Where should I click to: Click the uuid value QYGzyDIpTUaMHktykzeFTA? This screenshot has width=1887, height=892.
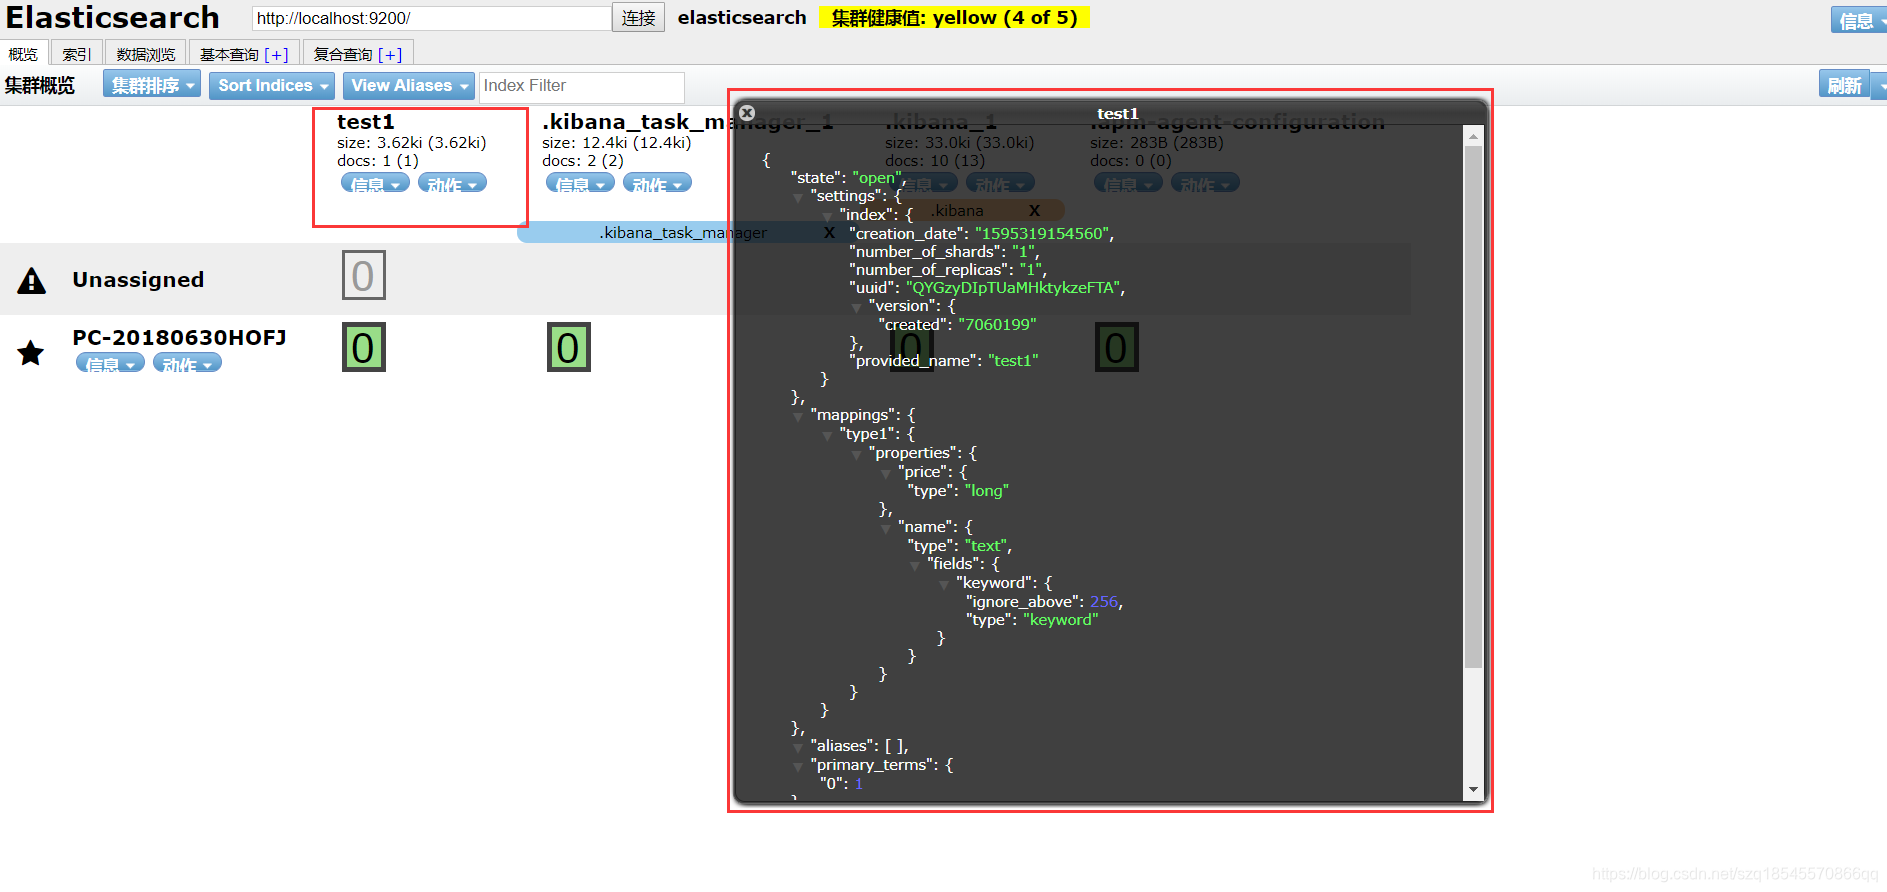coord(1013,288)
